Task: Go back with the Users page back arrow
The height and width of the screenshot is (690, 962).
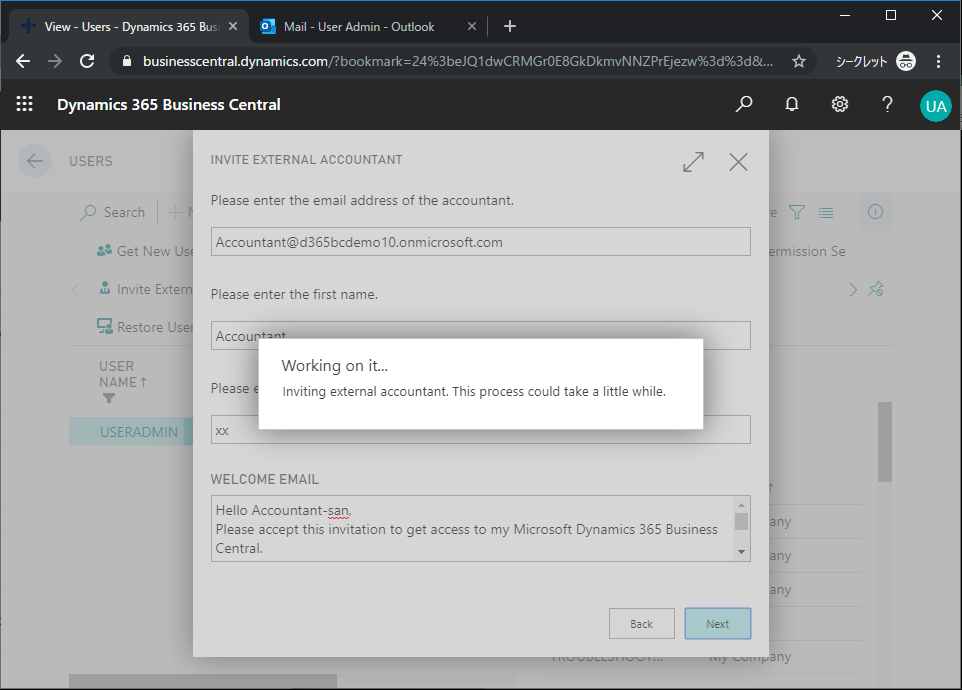Action: 35,161
